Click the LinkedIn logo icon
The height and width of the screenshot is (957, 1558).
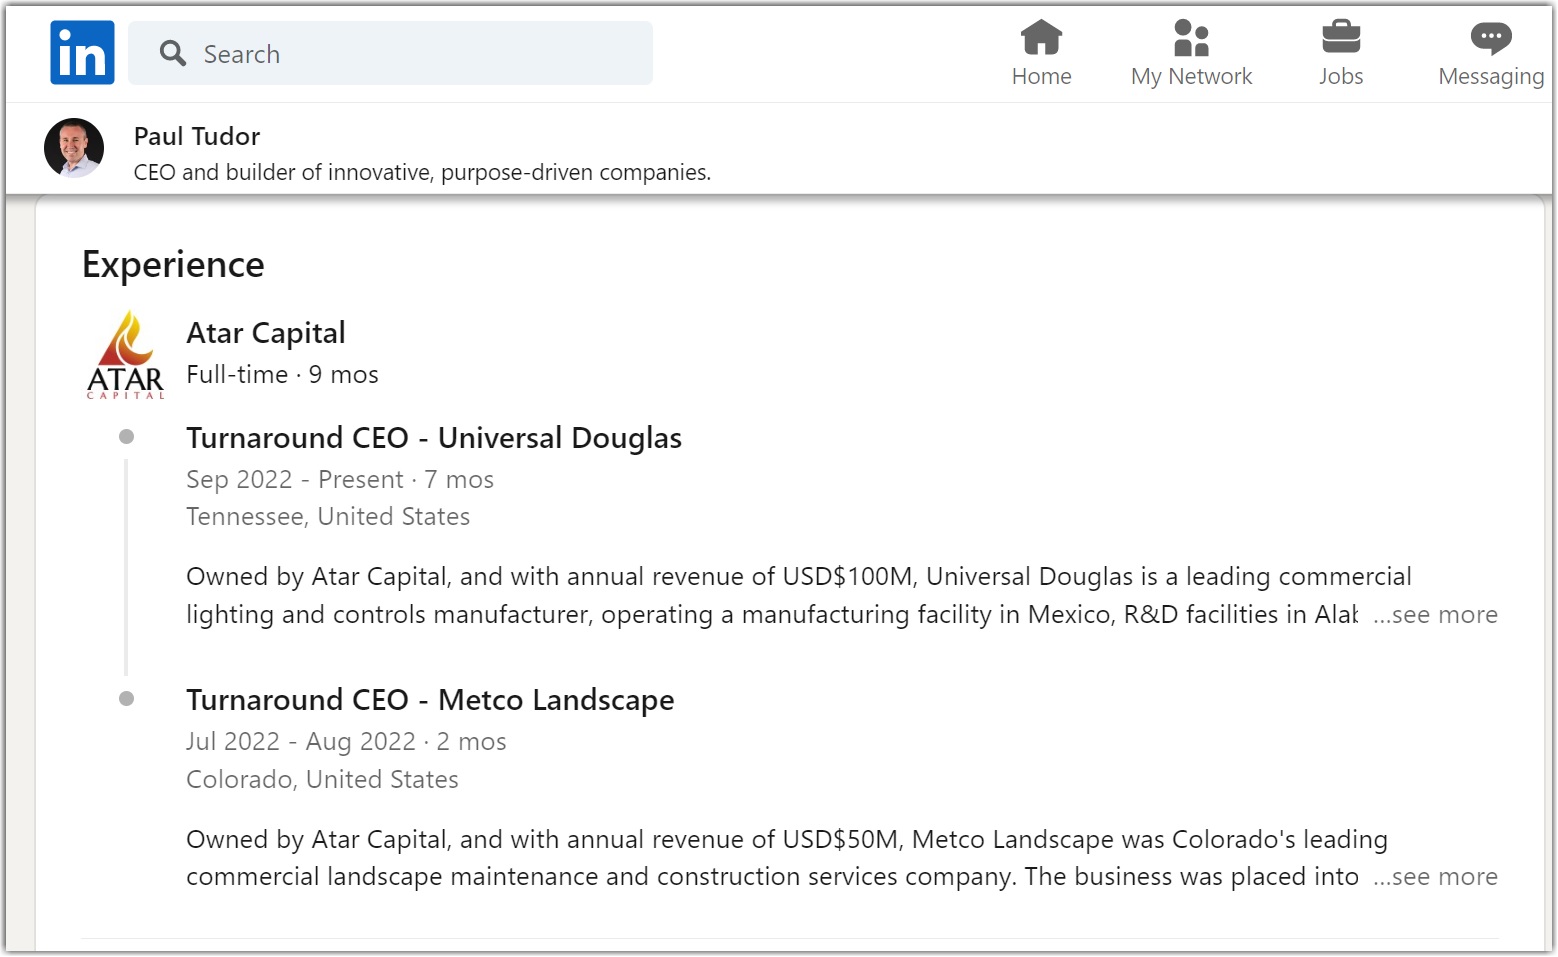82,53
